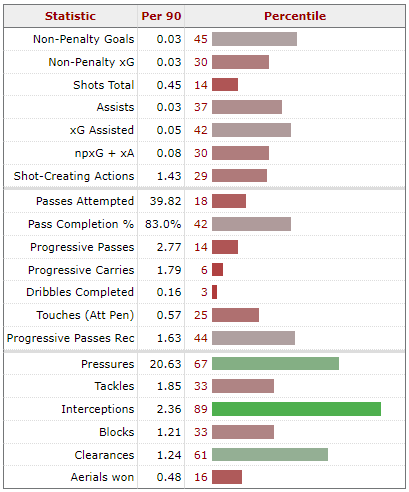Click the xG Assisted percentile bar
Screen dimensions: 409x492
251,130
